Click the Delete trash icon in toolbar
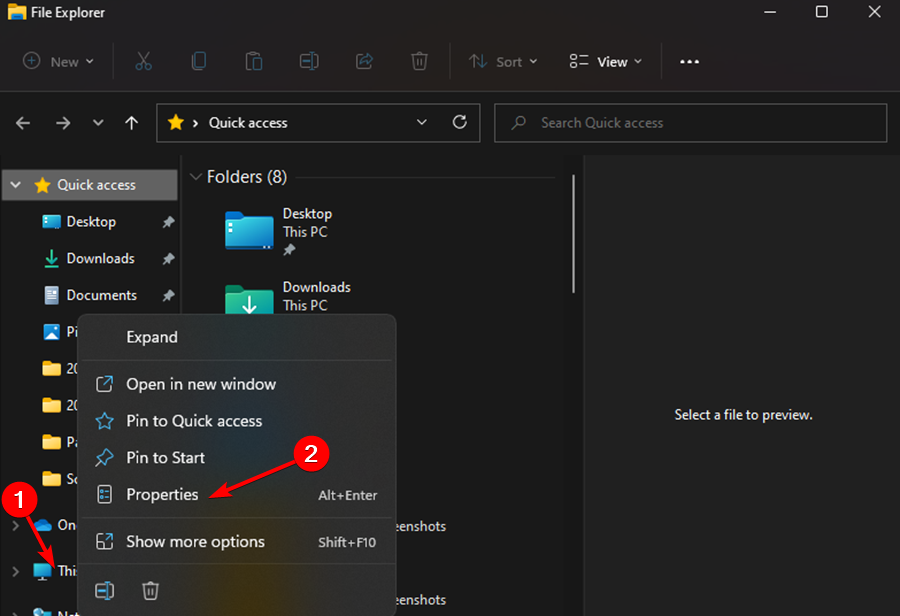The width and height of the screenshot is (900, 616). 419,61
